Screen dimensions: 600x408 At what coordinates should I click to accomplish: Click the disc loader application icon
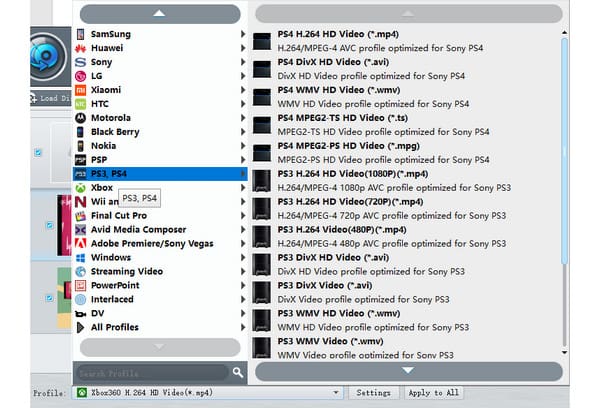[47, 56]
